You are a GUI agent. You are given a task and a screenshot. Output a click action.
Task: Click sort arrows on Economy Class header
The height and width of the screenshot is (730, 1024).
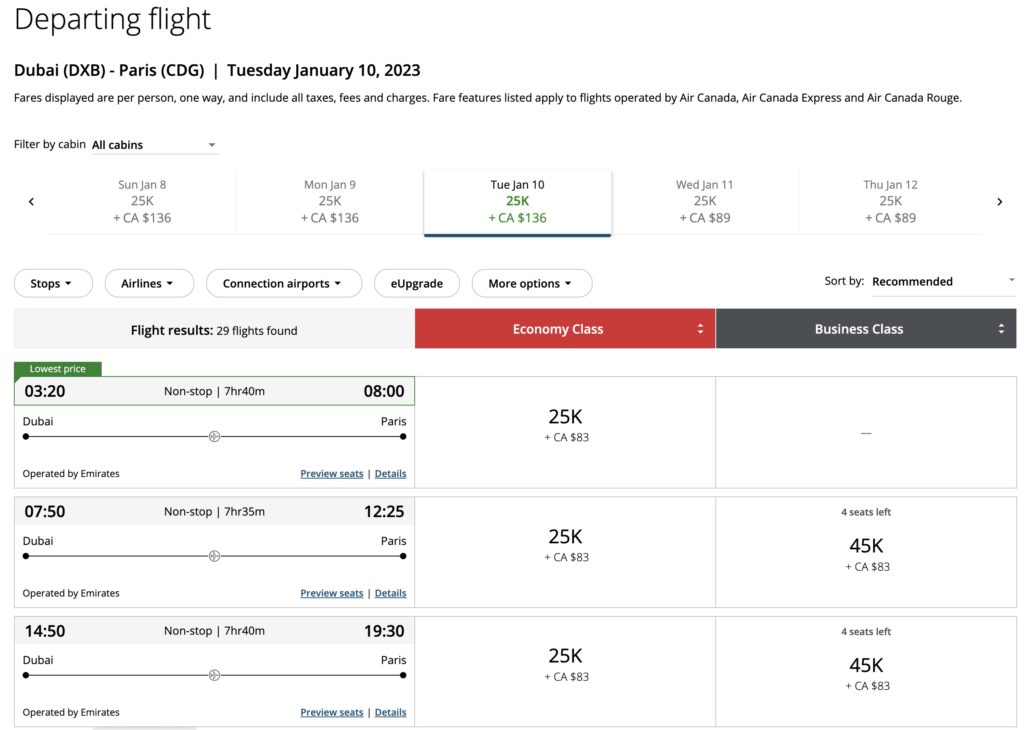(x=700, y=329)
